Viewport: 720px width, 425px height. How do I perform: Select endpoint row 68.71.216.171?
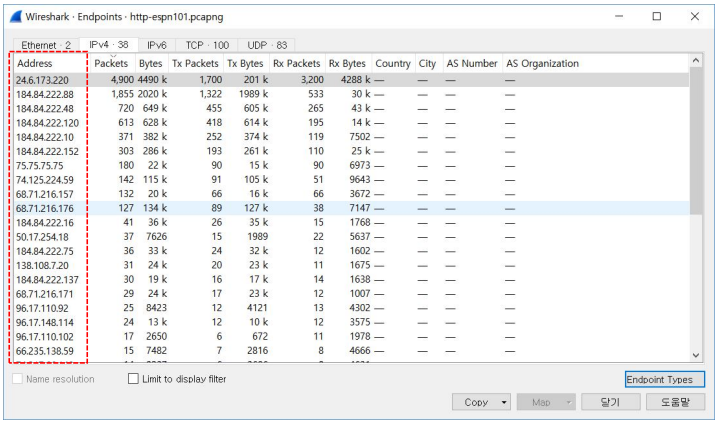[351, 293]
